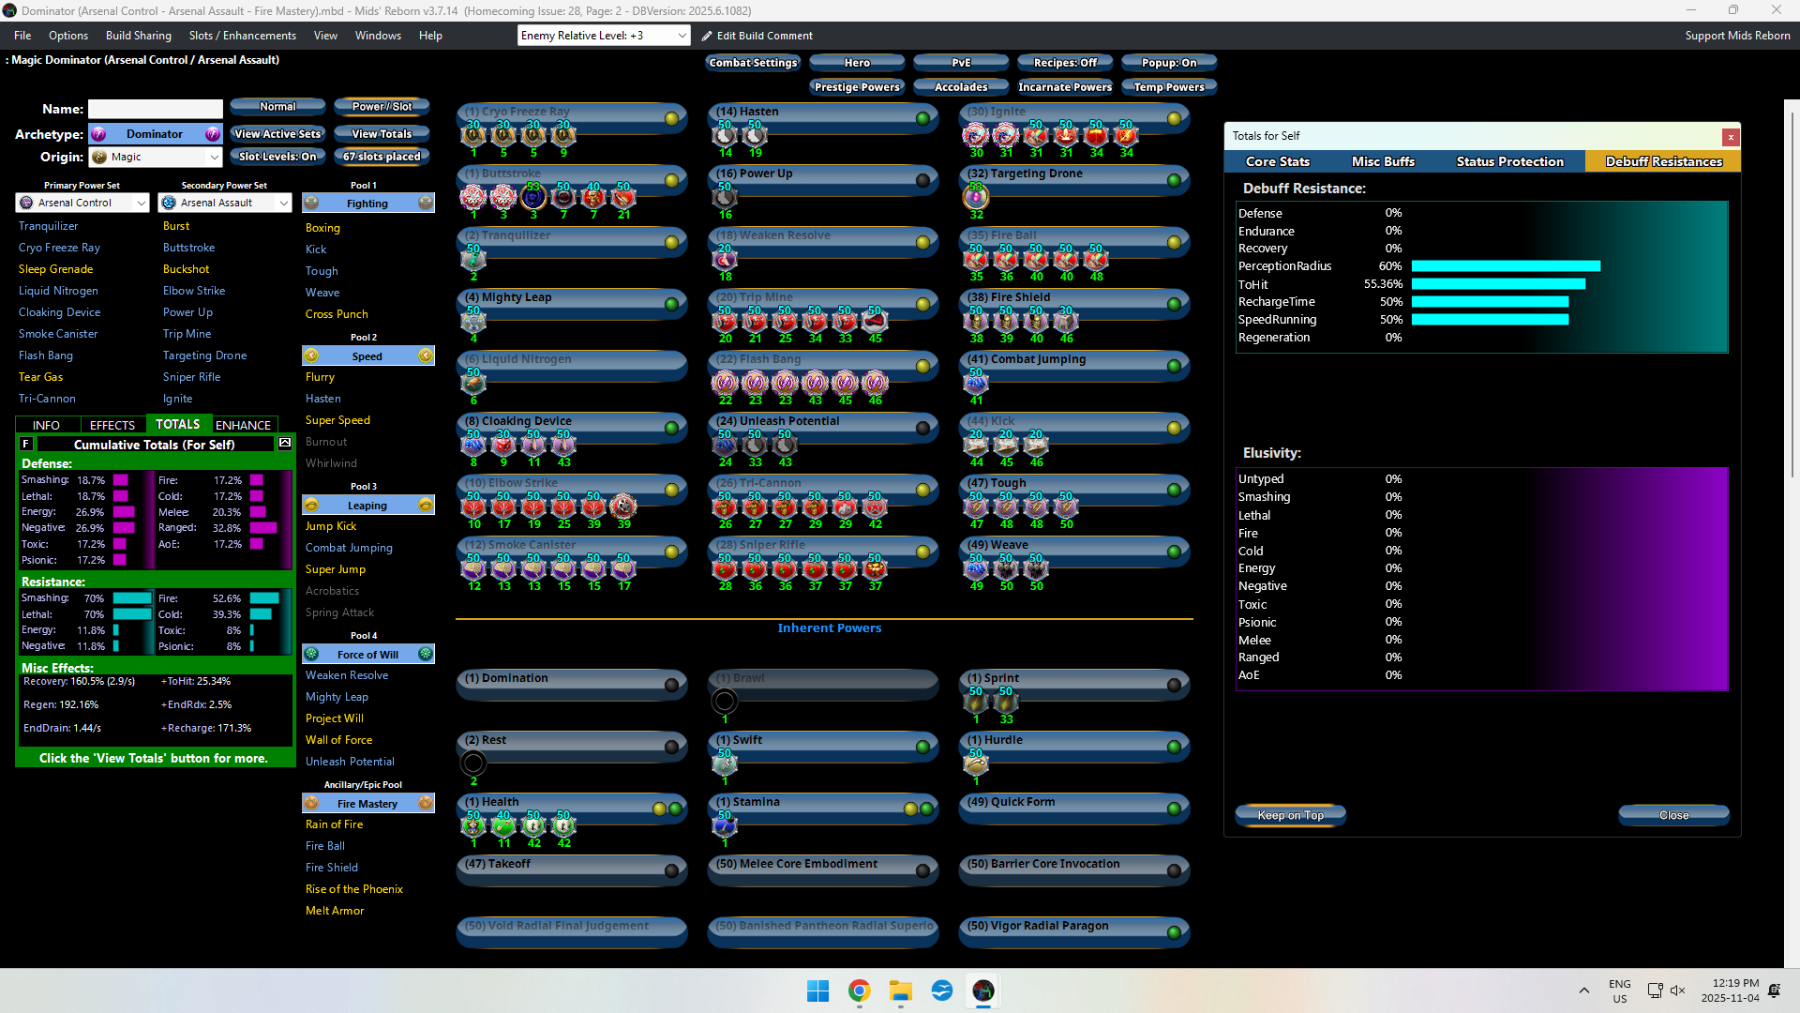Toggle the Tough power status light
This screenshot has width=1800, height=1013.
pyautogui.click(x=1173, y=490)
